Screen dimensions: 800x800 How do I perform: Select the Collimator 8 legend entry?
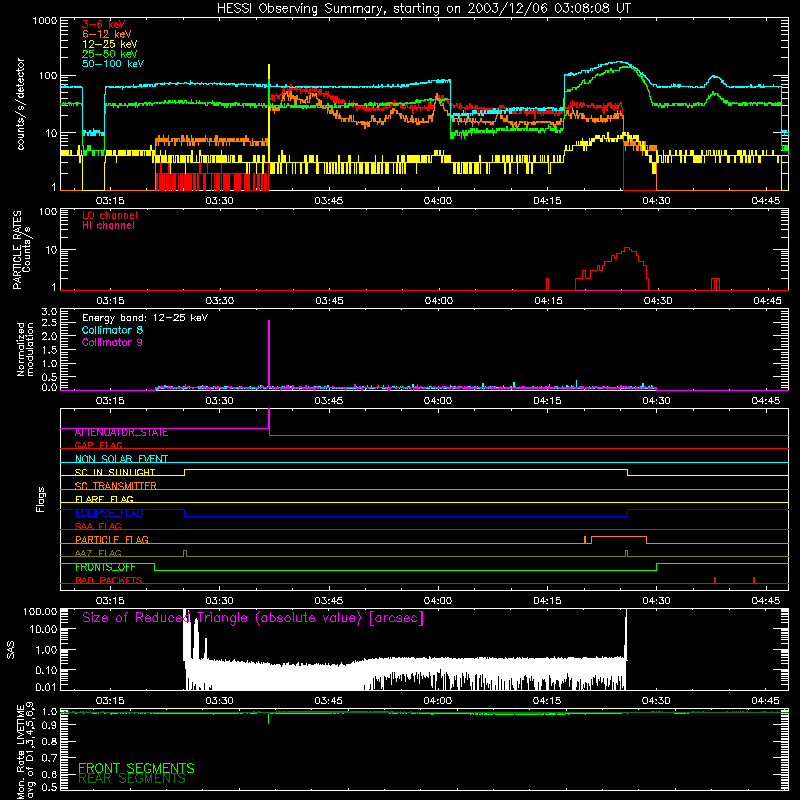(x=112, y=330)
